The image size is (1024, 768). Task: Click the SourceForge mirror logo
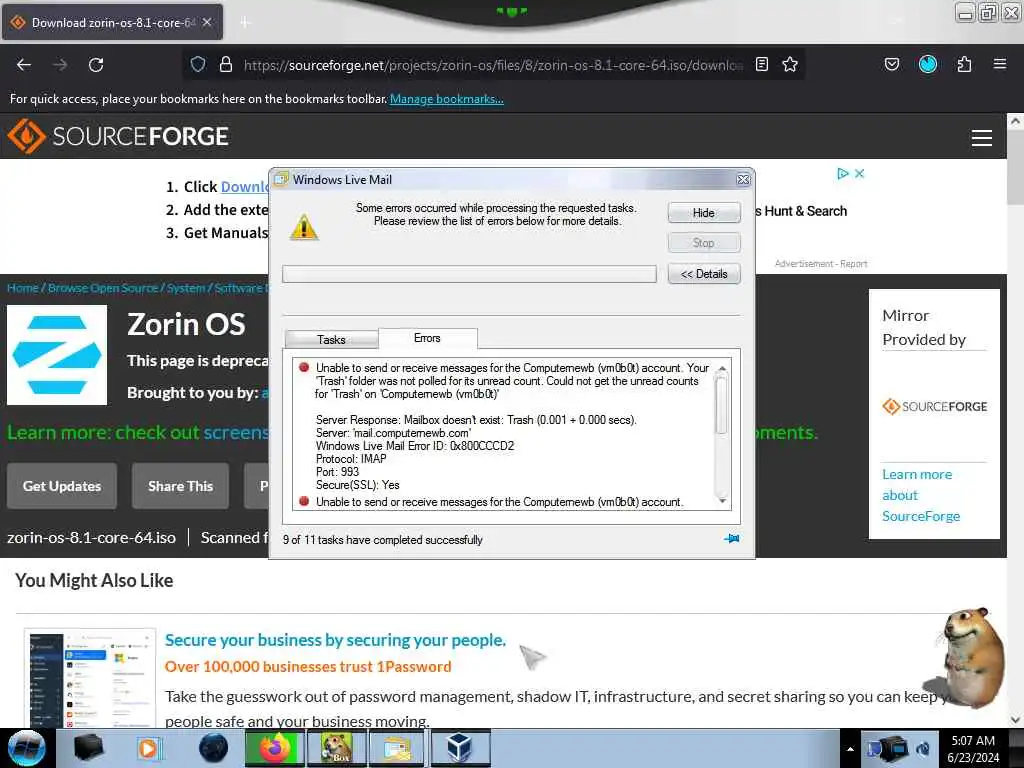[935, 406]
